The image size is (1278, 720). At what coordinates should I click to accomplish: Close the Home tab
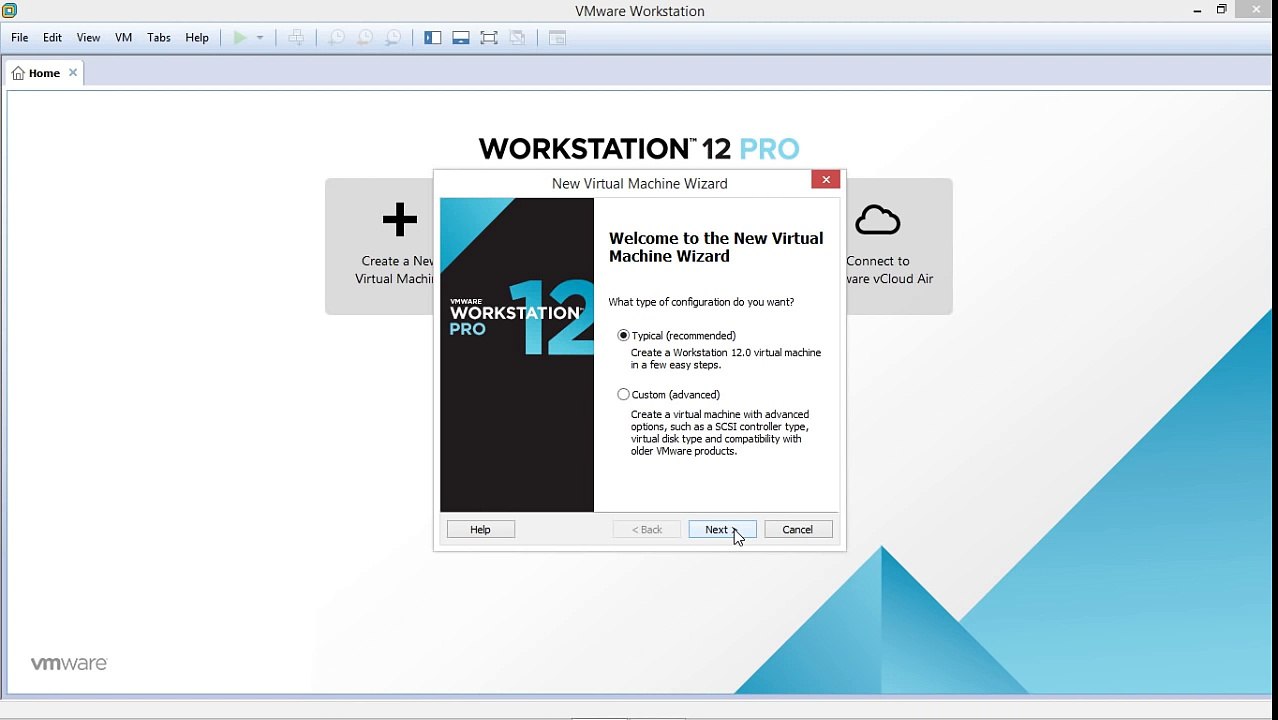[x=72, y=73]
